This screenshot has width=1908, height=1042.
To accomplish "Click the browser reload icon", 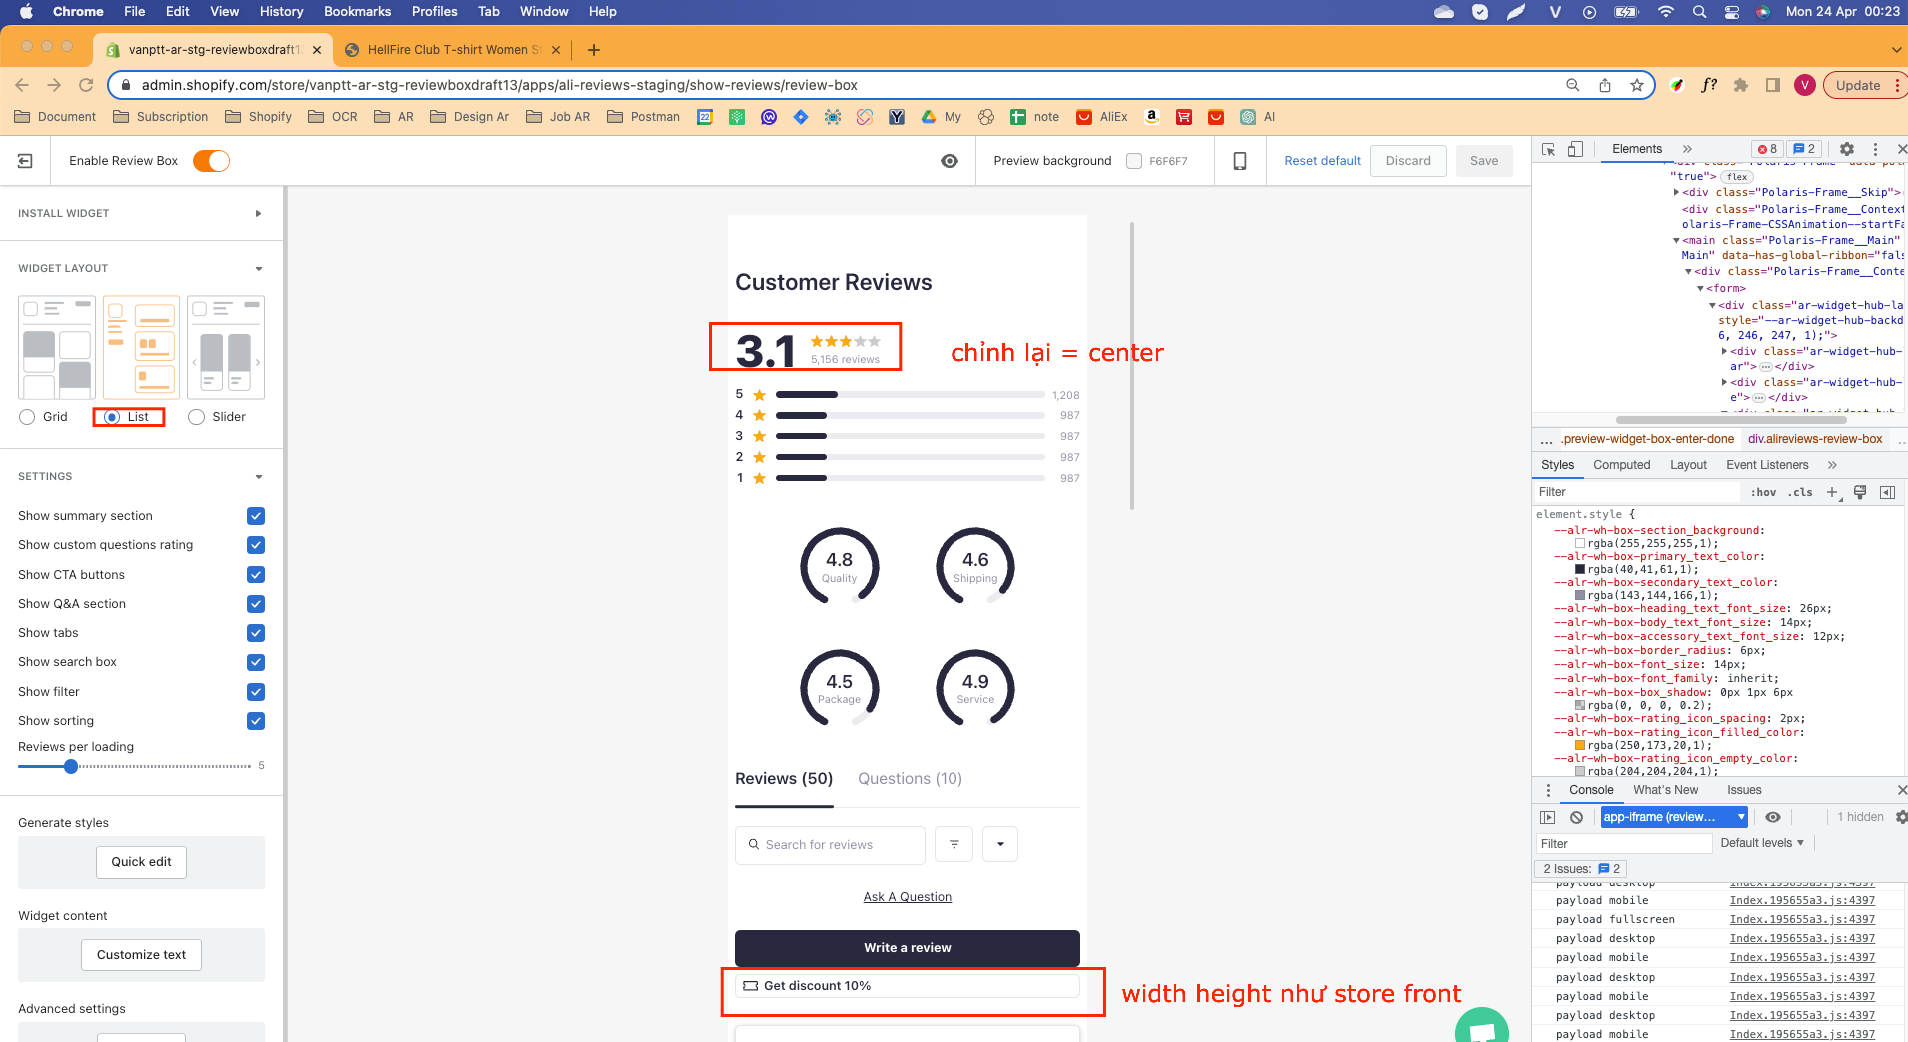I will point(86,85).
